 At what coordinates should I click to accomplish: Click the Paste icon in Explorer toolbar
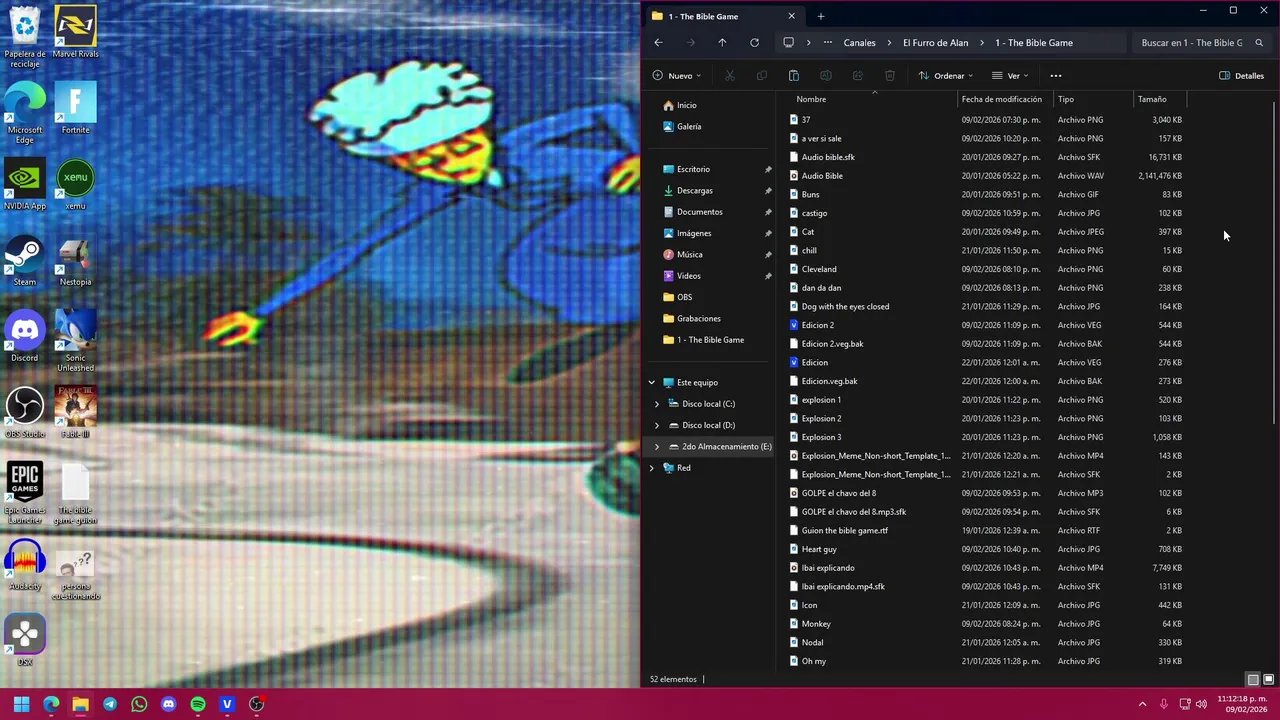(x=794, y=76)
